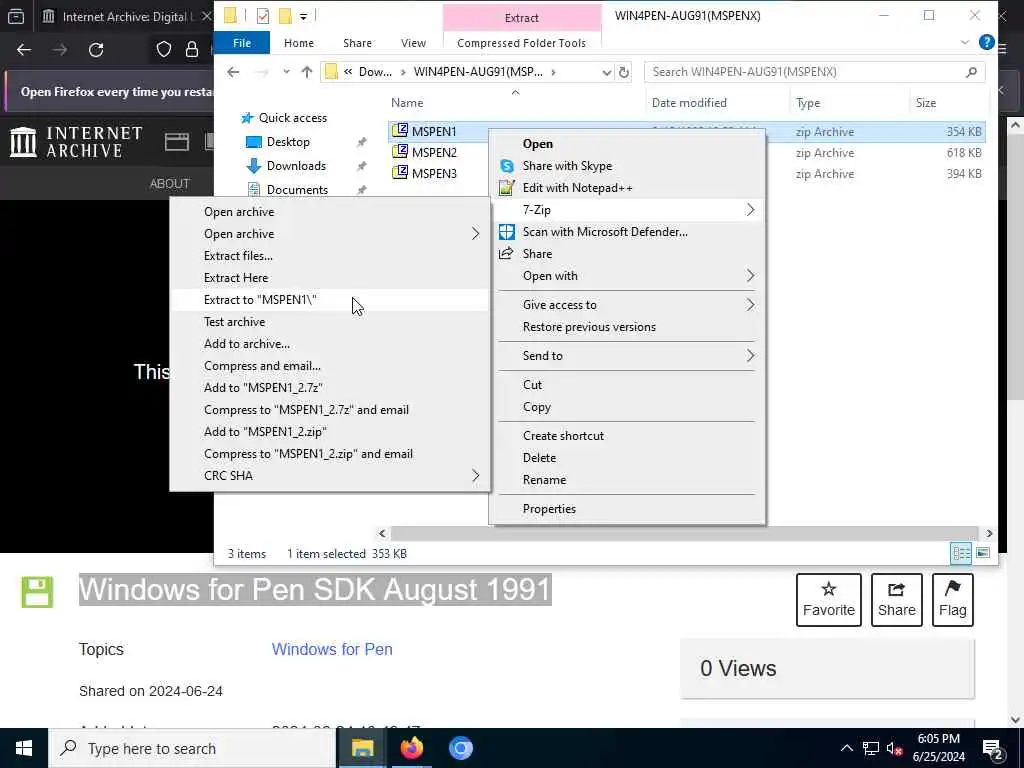Screen dimensions: 1024x768
Task: Choose Extract to "MSPEN1\"
Action: (329, 300)
